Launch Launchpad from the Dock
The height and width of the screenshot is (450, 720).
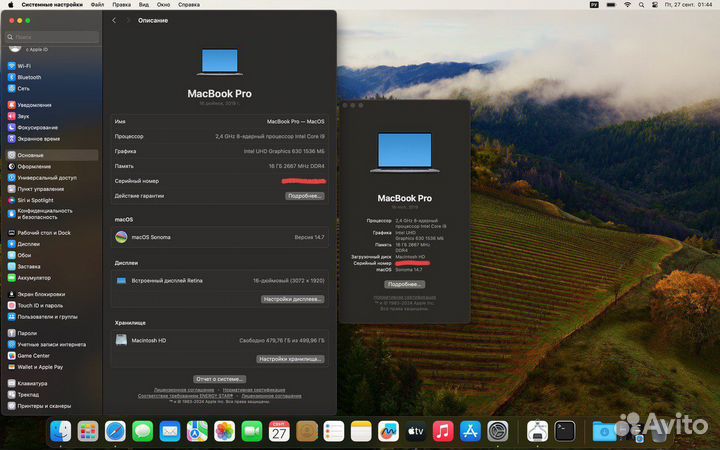pyautogui.click(x=88, y=431)
